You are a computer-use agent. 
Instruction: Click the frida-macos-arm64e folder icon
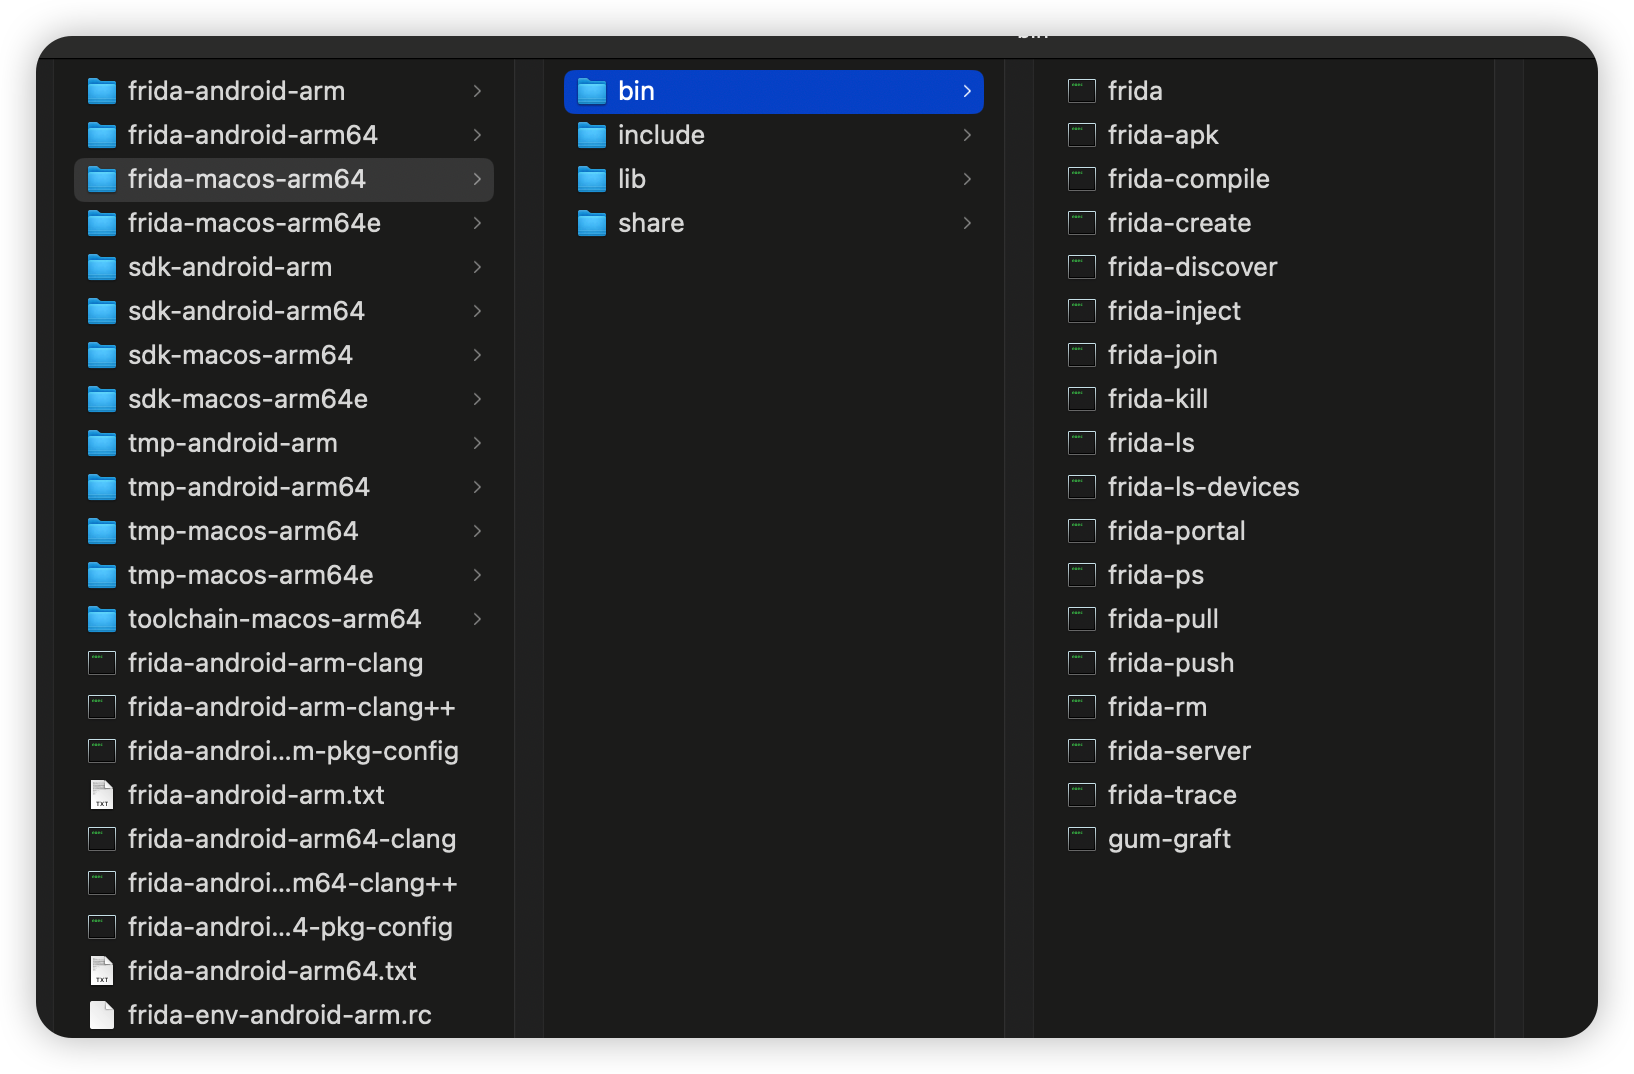coord(102,223)
